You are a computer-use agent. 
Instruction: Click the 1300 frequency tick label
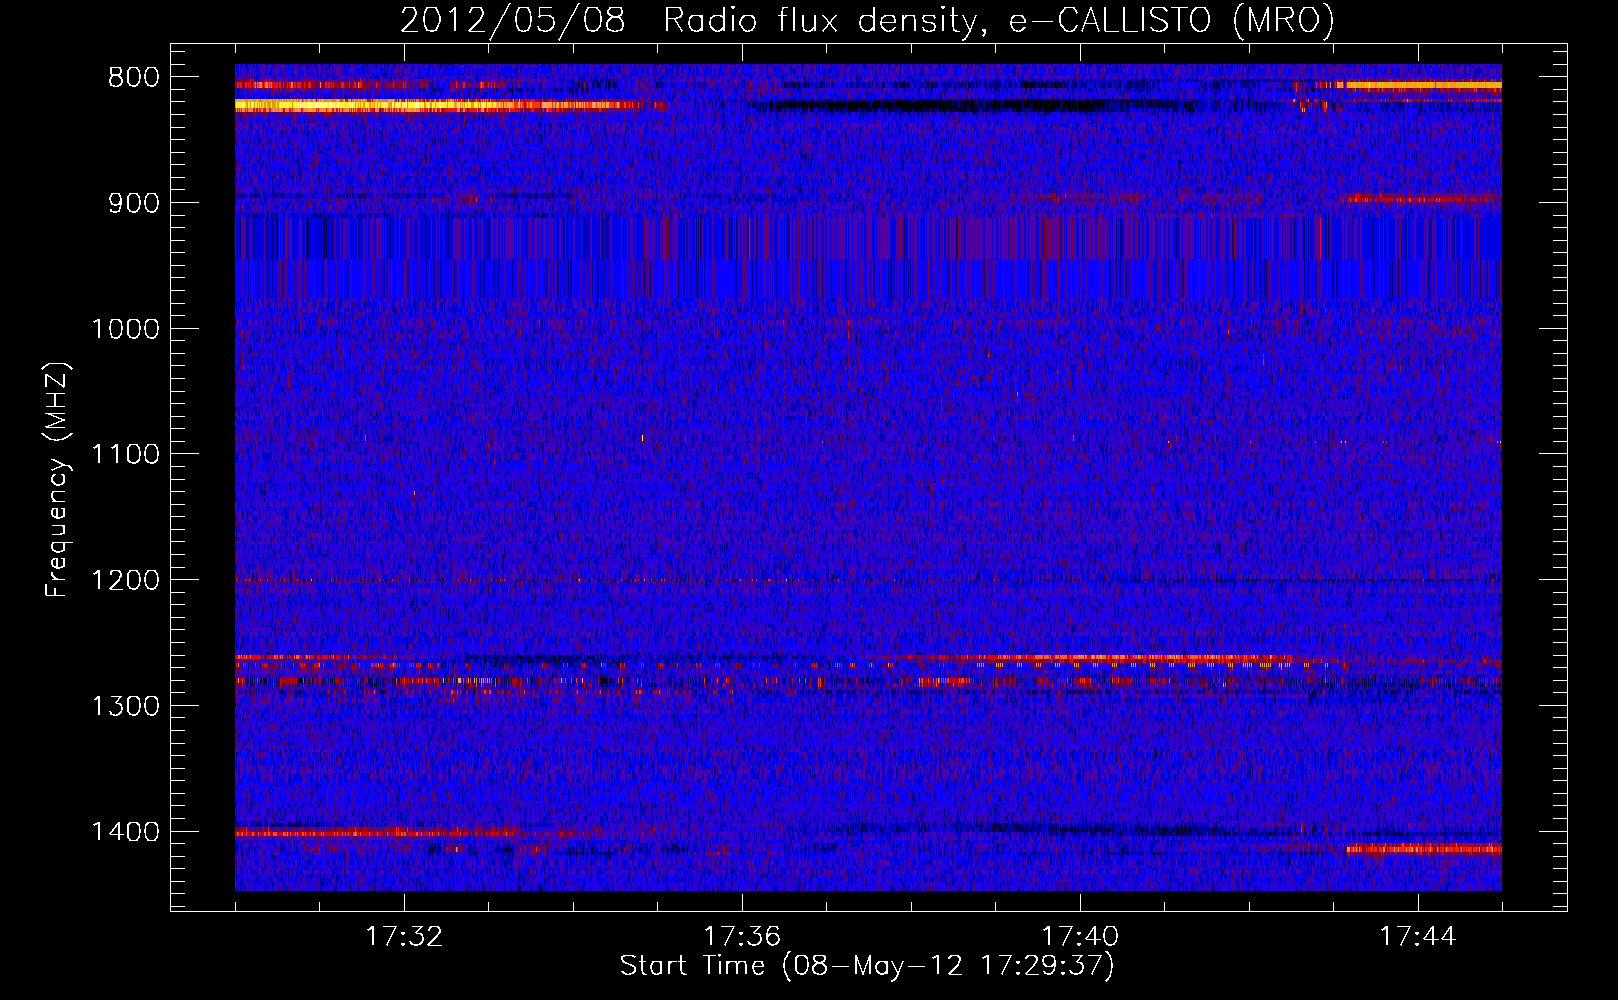[125, 706]
